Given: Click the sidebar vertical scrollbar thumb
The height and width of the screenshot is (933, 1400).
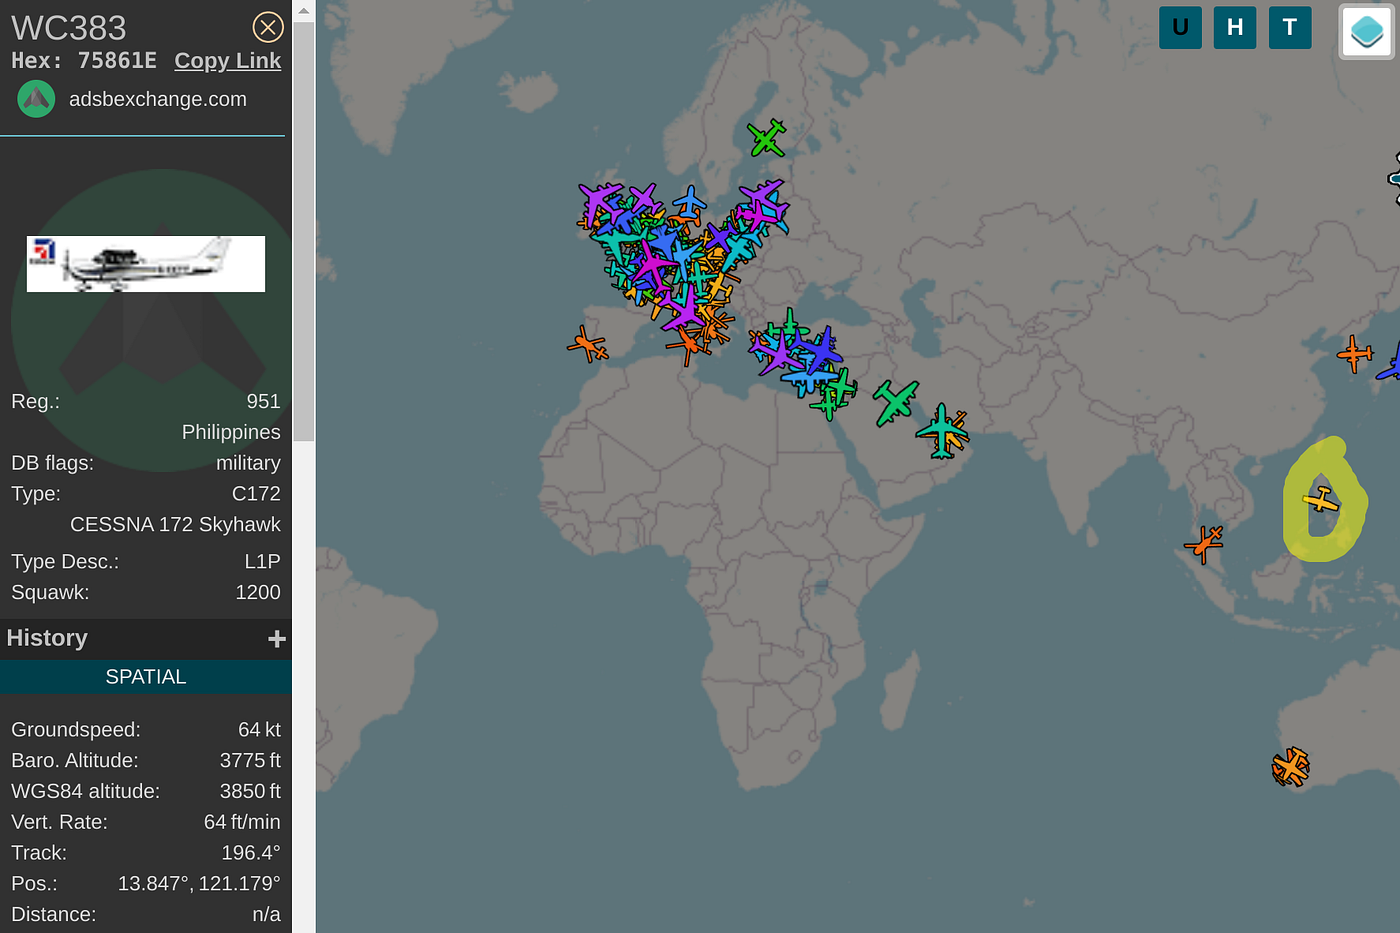Looking at the screenshot, I should 304,231.
